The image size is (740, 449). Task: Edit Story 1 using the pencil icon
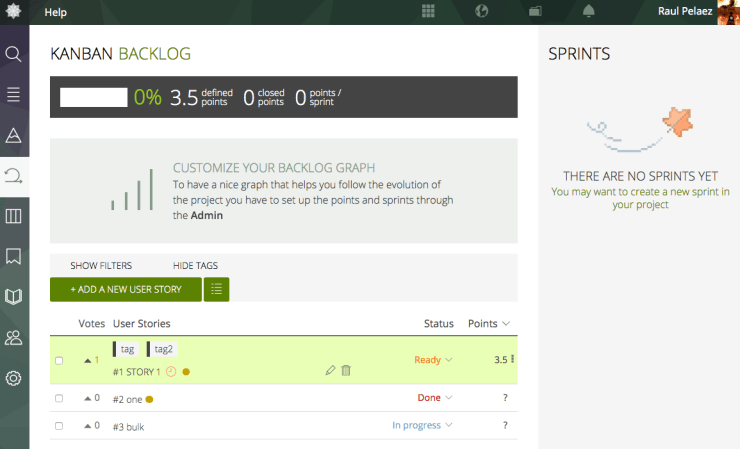pos(331,371)
